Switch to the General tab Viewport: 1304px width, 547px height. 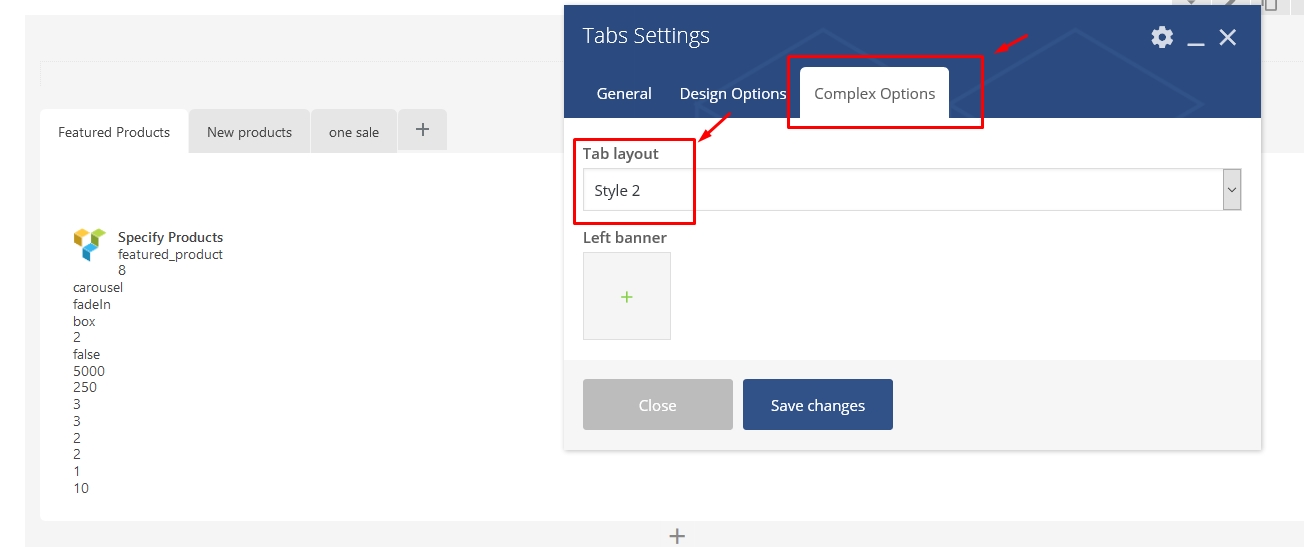point(624,94)
